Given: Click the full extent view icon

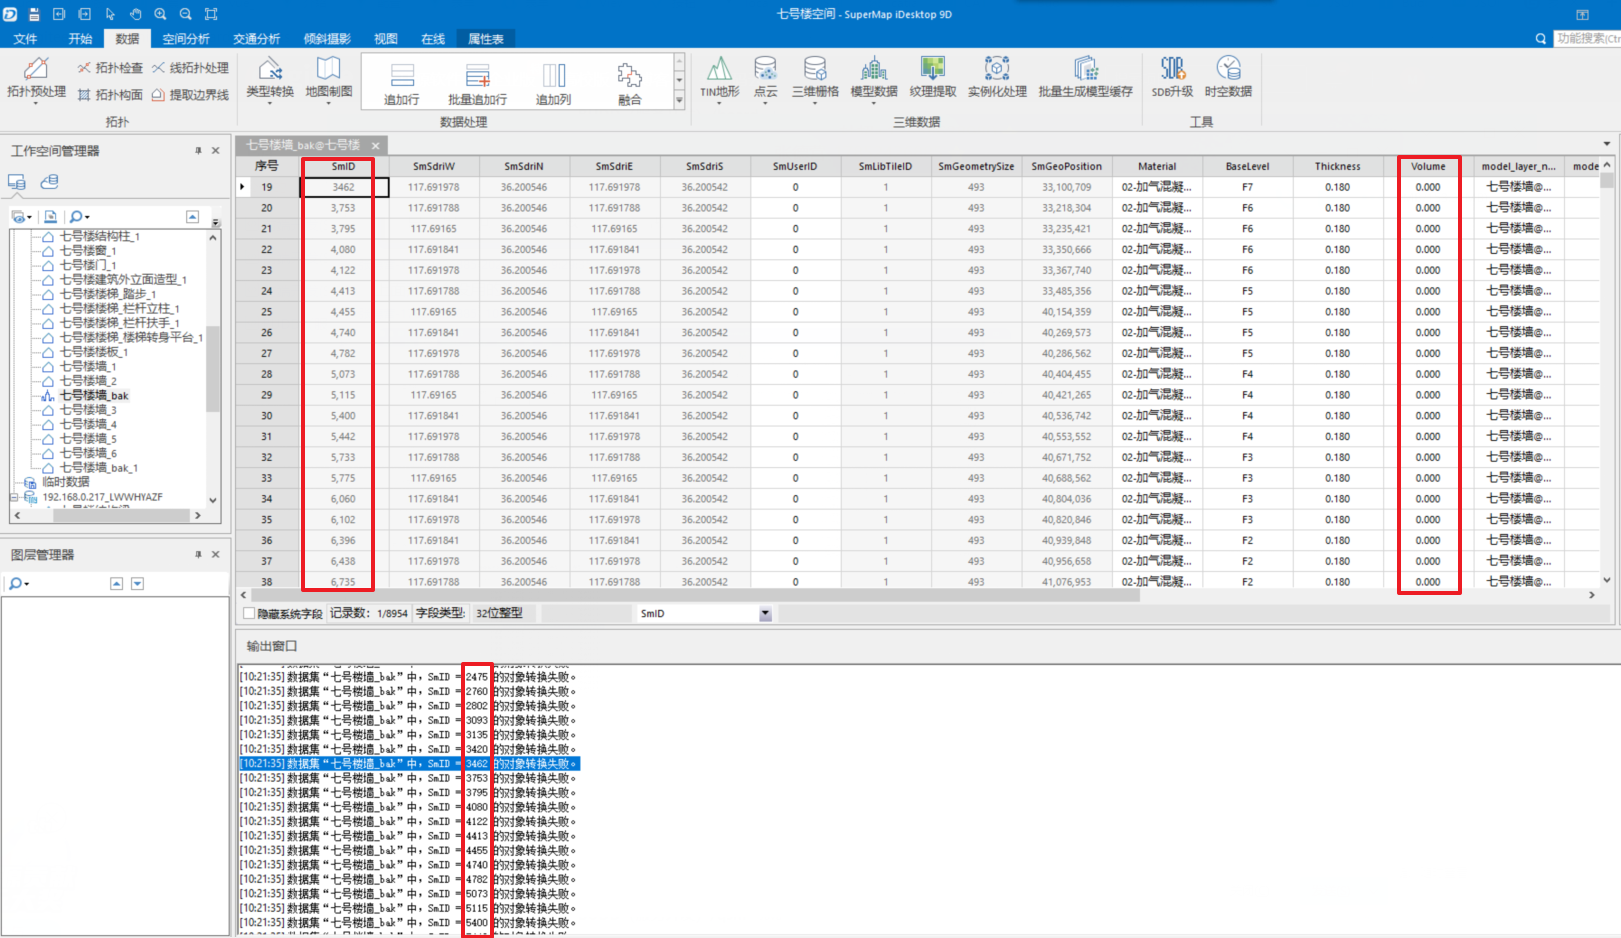Looking at the screenshot, I should (211, 14).
